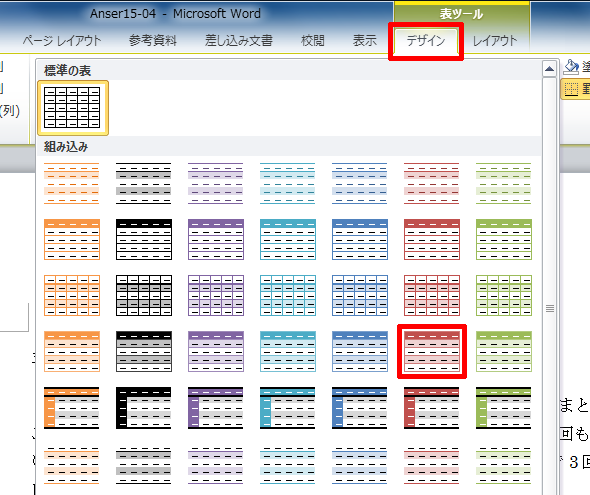Click the borders icon button
The width and height of the screenshot is (590, 495).
point(571,90)
